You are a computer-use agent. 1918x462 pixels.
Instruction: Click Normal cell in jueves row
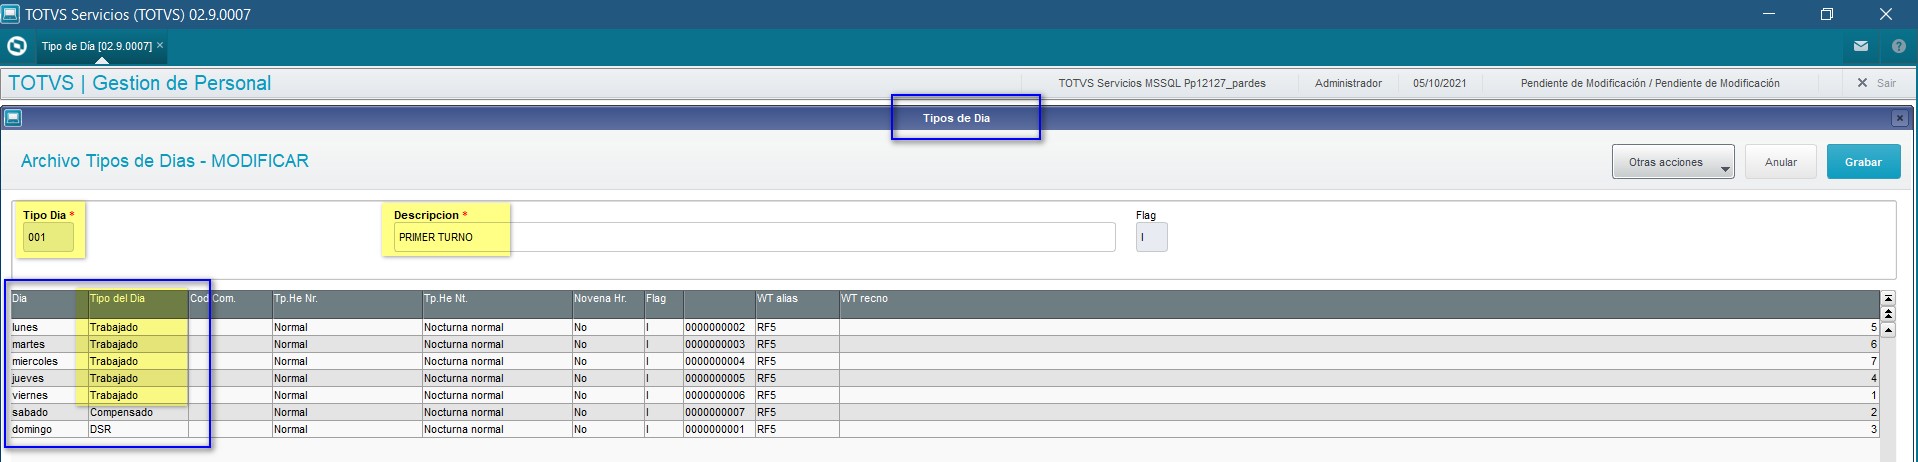(x=347, y=378)
